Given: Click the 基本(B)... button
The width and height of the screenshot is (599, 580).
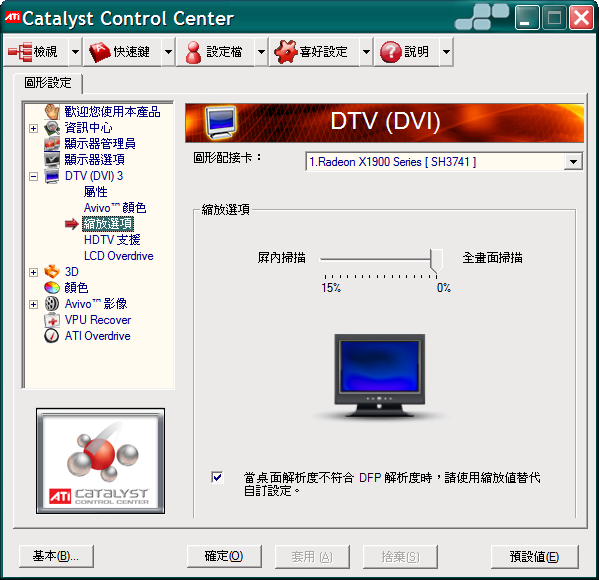Looking at the screenshot, I should coord(56,556).
